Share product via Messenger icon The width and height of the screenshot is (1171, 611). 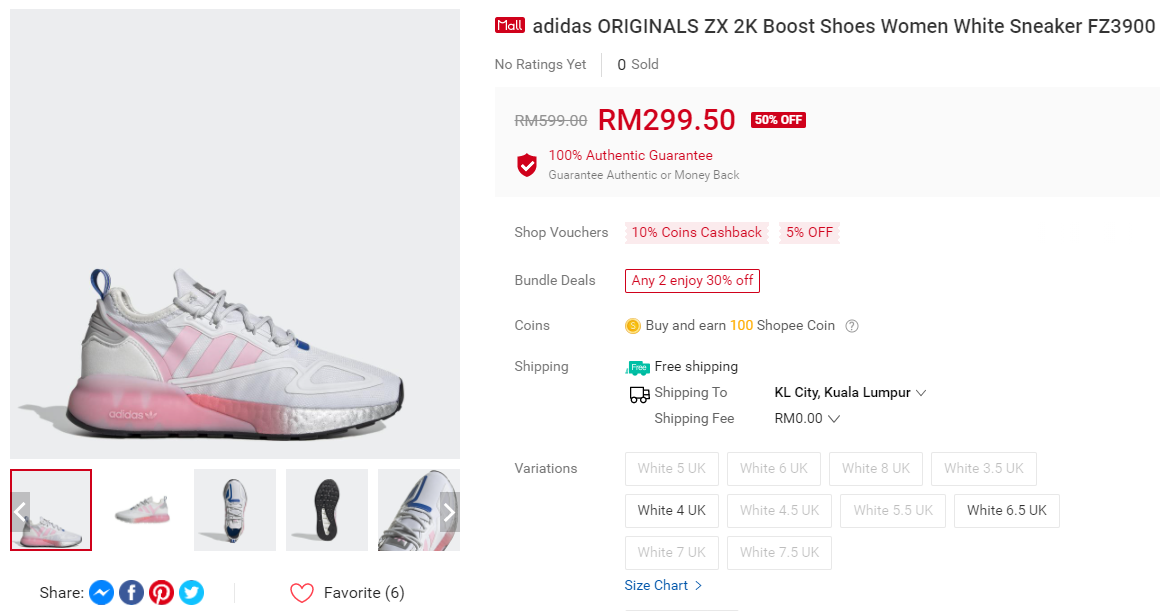point(101,593)
